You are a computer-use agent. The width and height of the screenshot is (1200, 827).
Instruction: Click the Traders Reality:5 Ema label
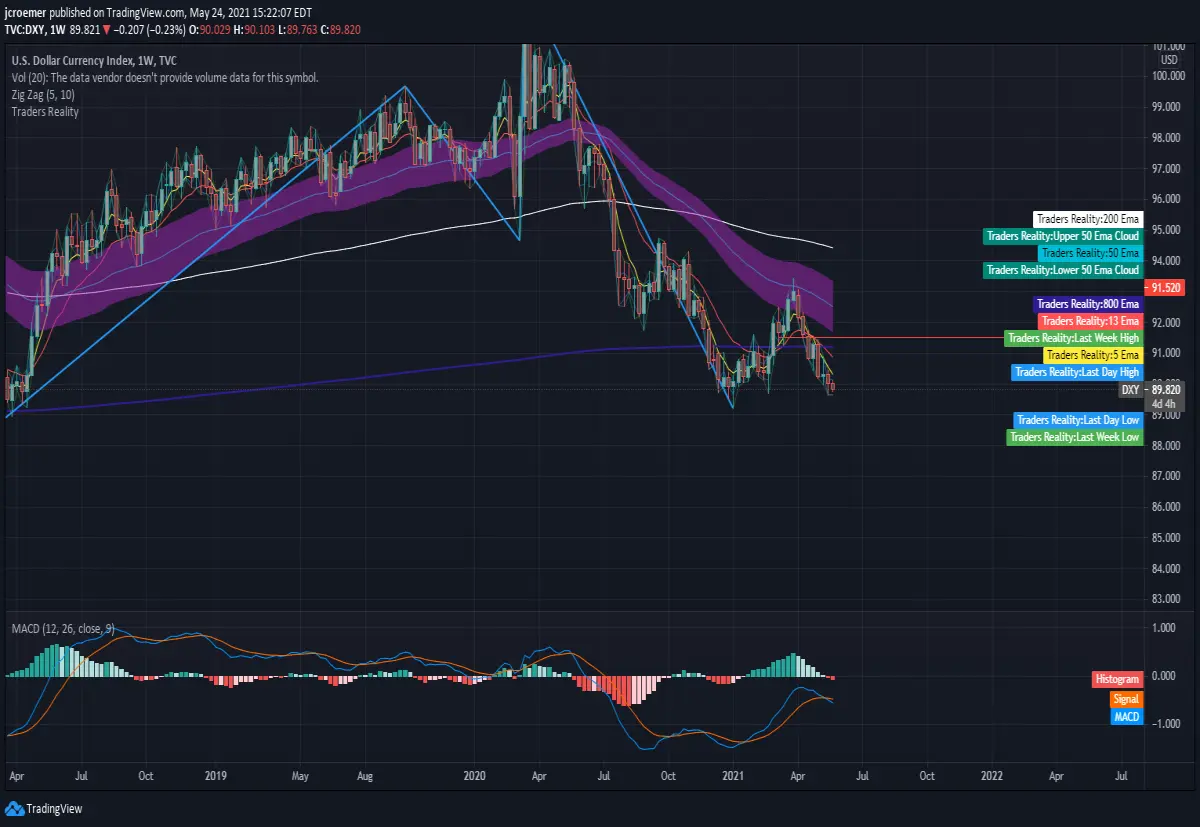(1092, 355)
